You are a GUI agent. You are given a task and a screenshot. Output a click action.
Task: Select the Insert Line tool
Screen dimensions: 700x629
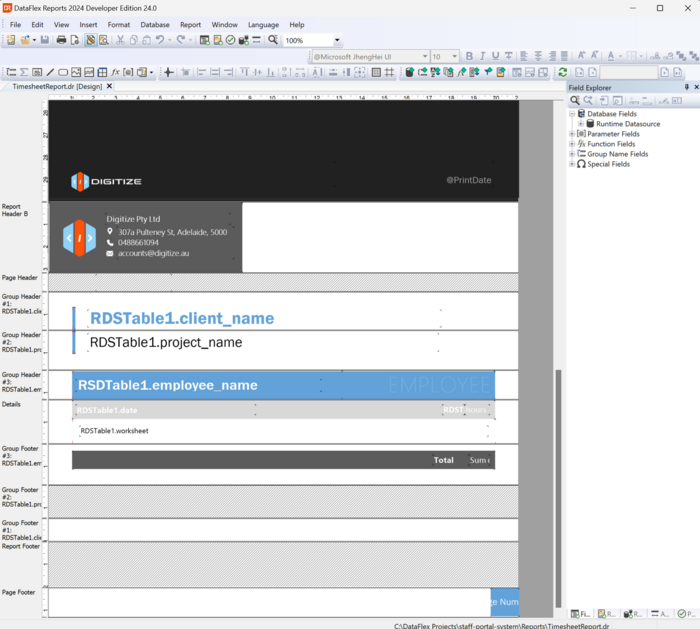pos(50,72)
